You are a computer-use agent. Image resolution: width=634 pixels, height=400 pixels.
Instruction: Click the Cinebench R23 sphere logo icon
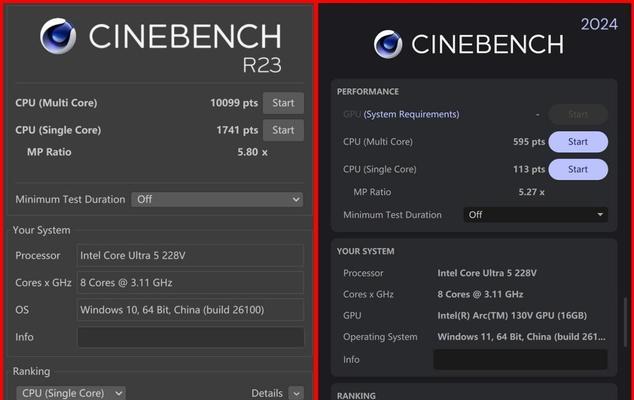58,36
